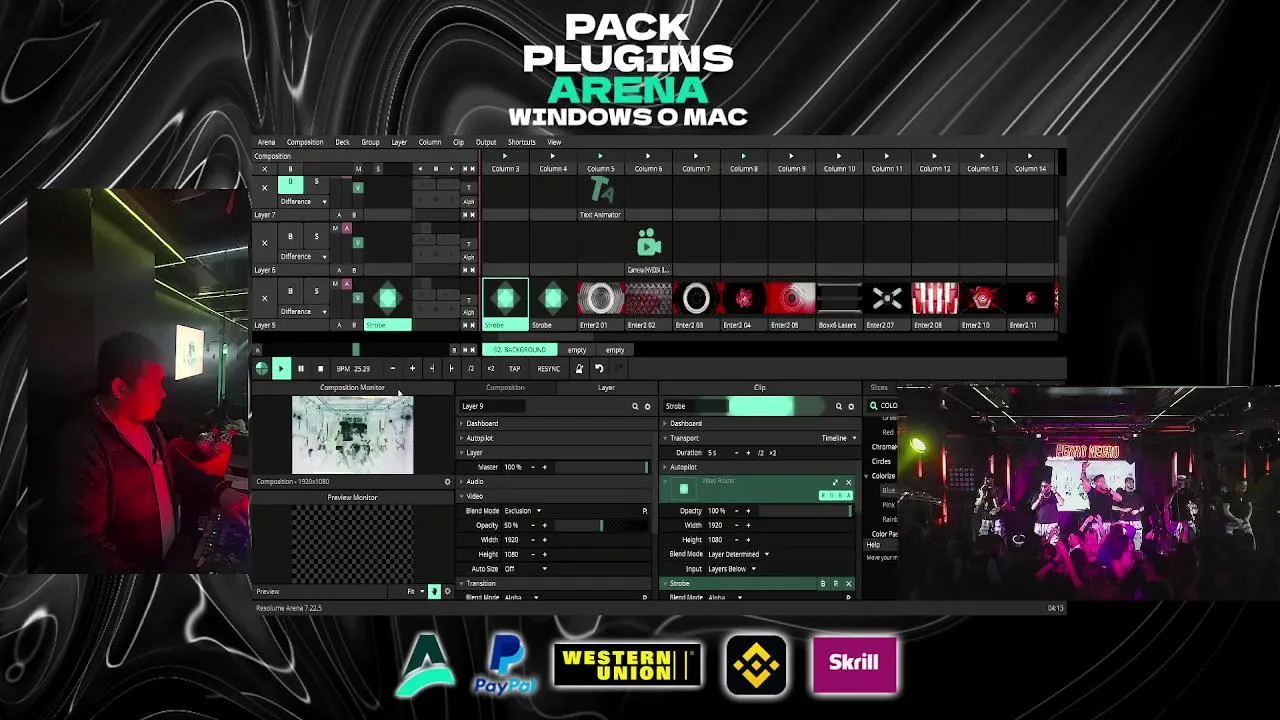Switch to the Clip properties tab

[x=759, y=387]
